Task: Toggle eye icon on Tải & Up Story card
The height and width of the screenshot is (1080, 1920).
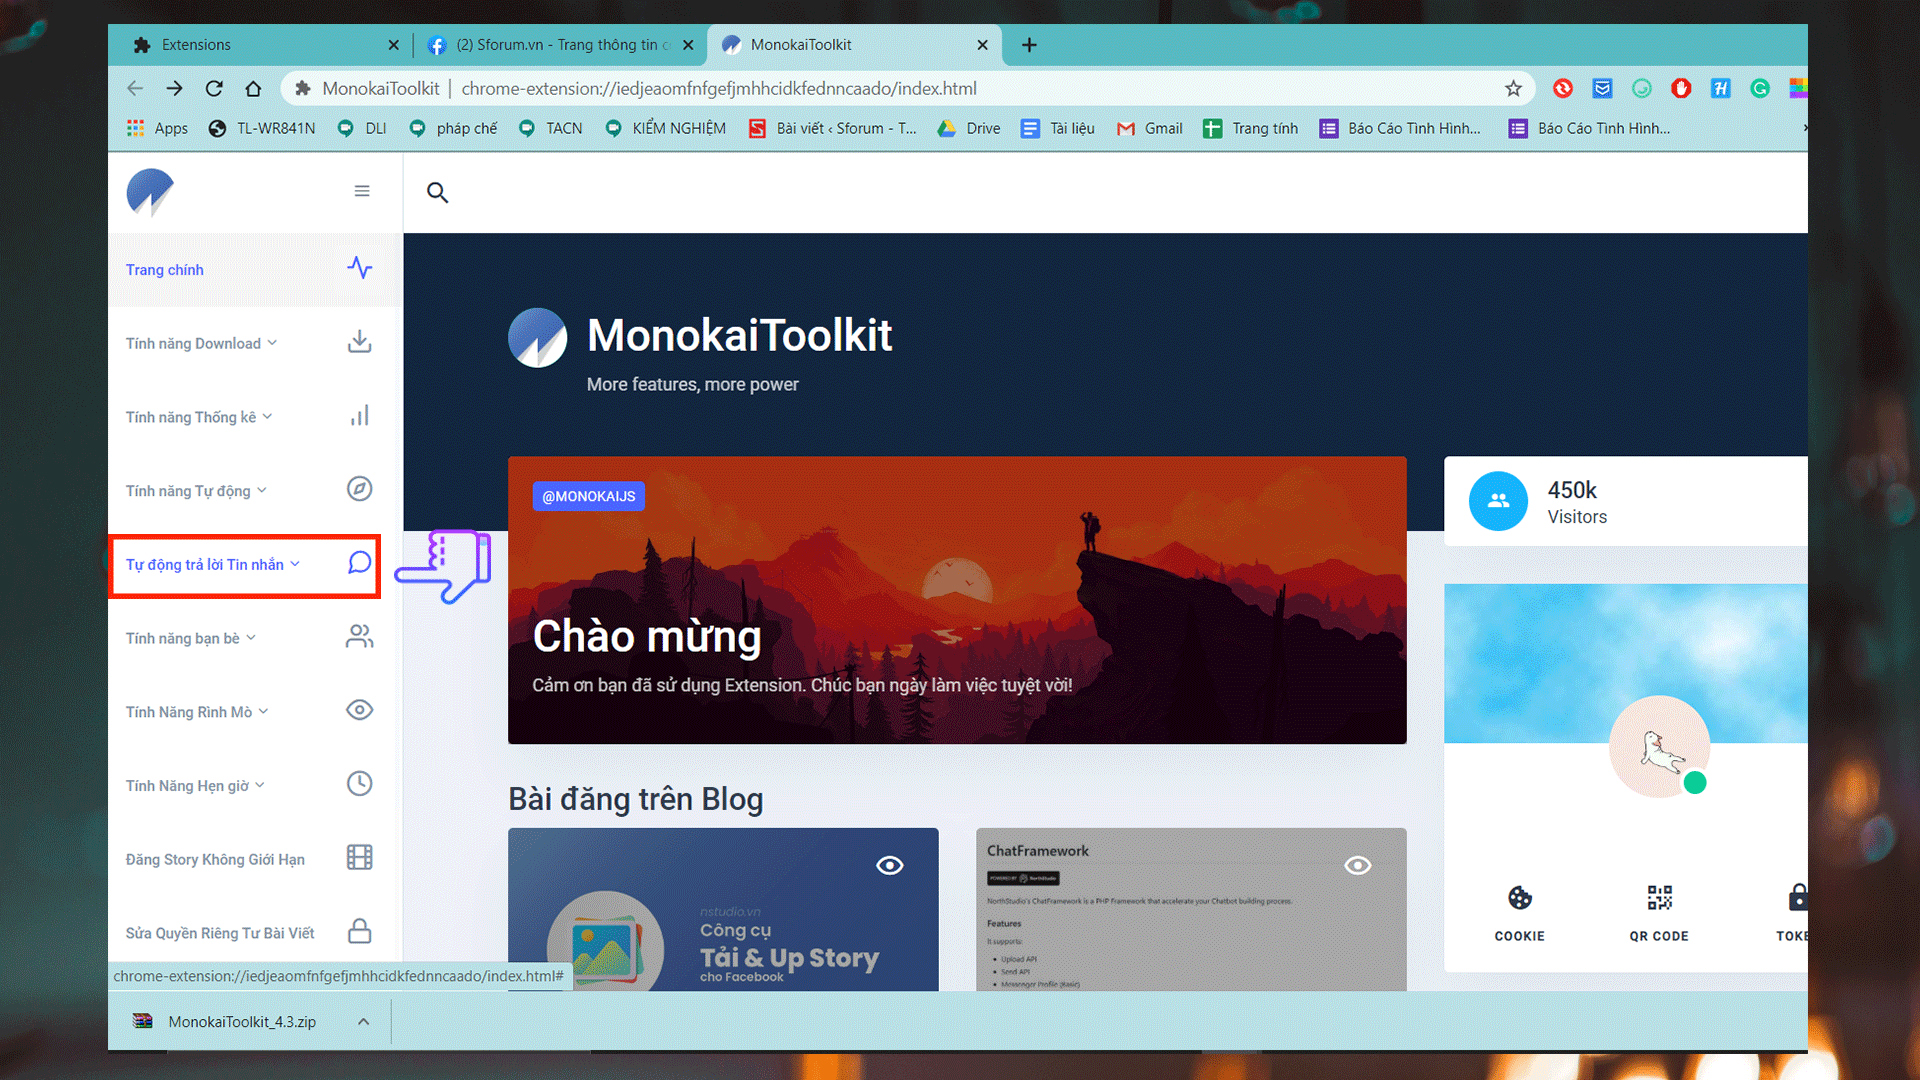Action: (890, 866)
